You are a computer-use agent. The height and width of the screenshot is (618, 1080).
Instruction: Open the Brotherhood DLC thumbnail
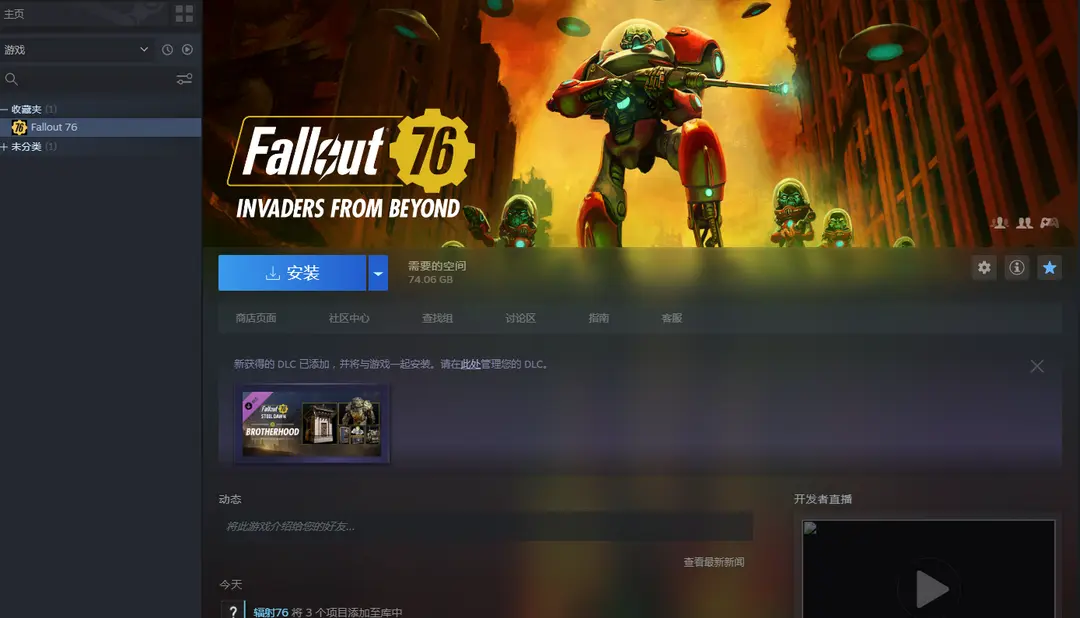click(311, 424)
